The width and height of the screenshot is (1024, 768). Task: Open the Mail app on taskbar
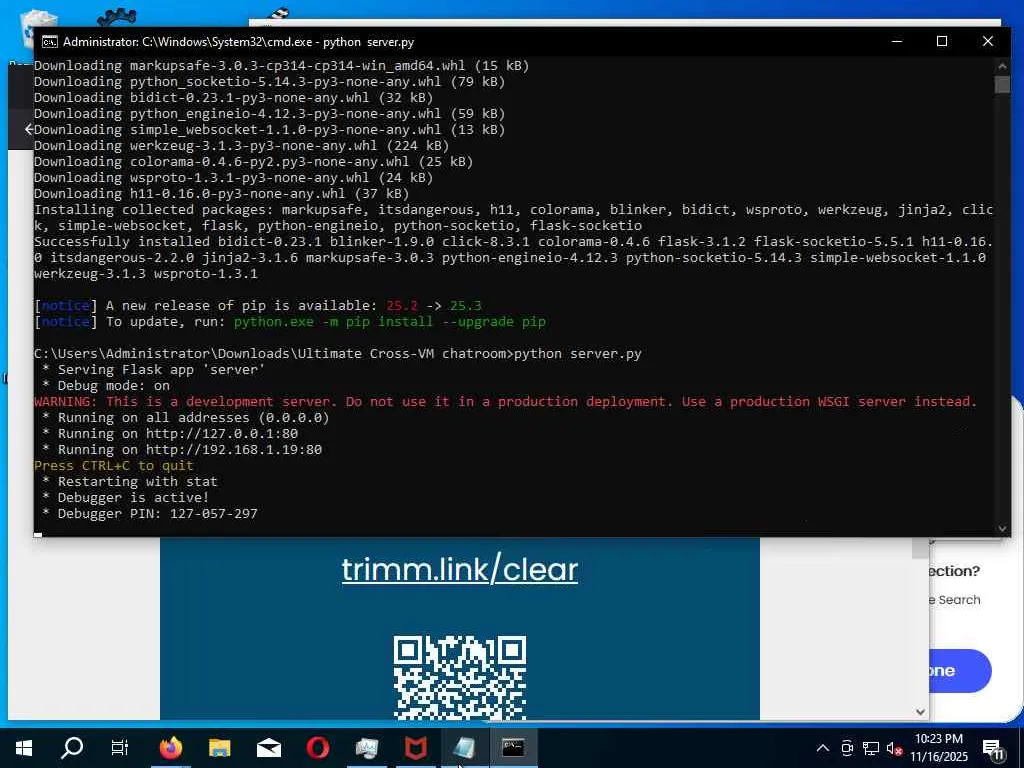coord(269,748)
